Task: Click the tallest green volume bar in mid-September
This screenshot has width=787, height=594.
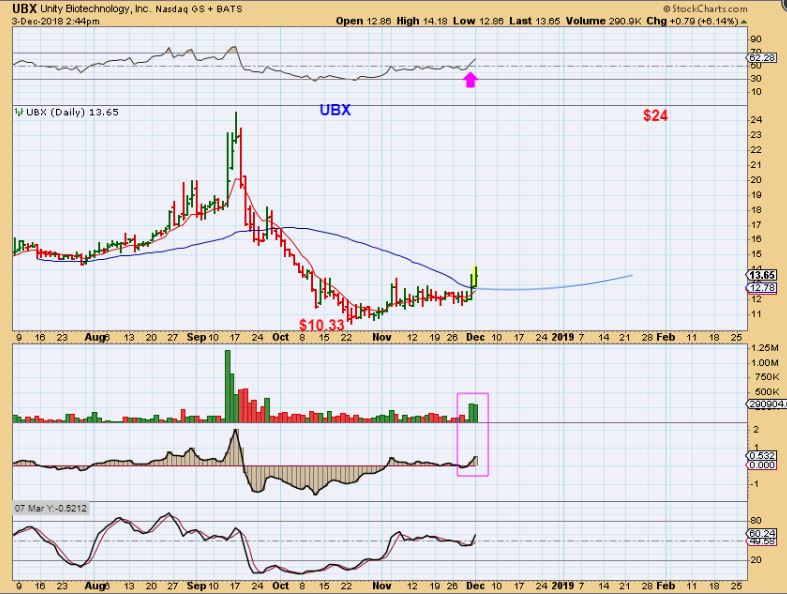Action: point(227,386)
